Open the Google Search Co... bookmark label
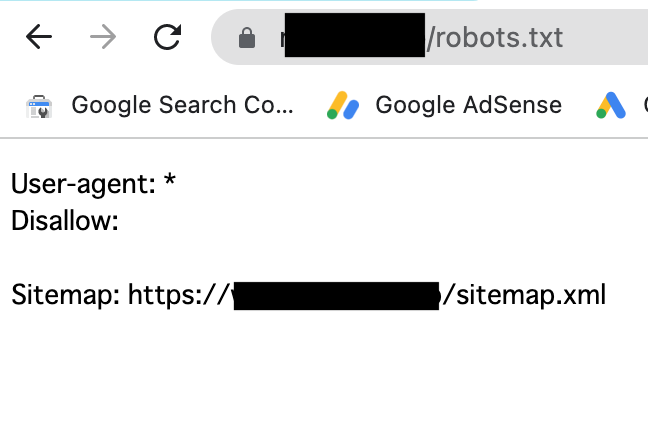 182,105
